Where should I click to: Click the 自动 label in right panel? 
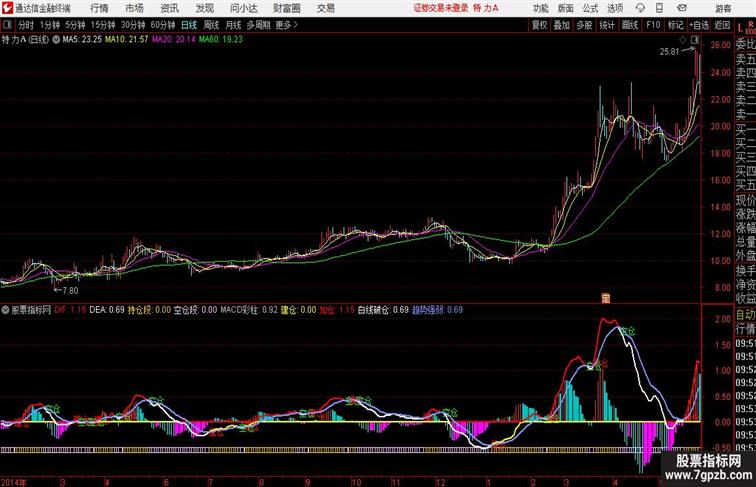745,315
